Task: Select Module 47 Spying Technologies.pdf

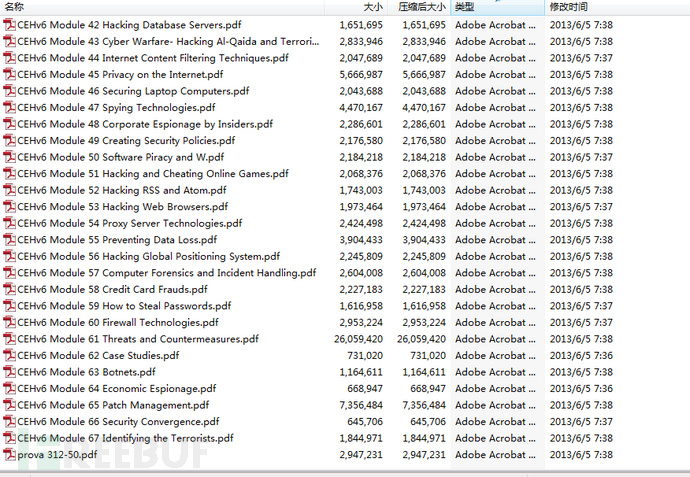Action: pyautogui.click(x=116, y=107)
